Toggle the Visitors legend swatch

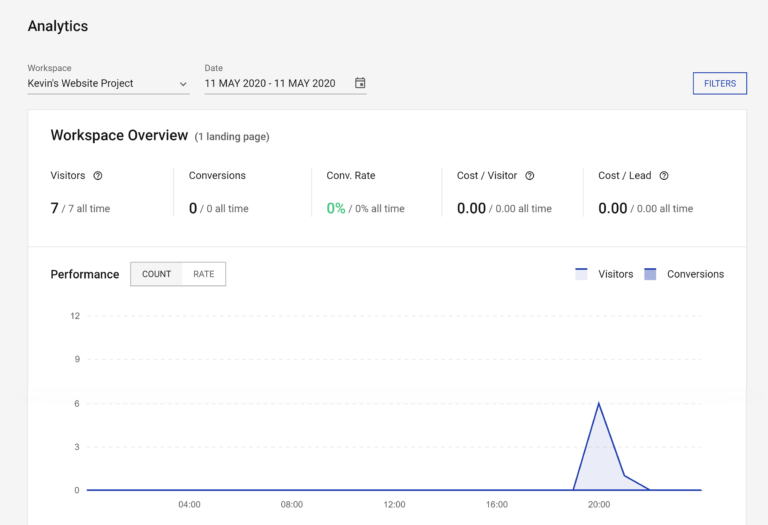pyautogui.click(x=581, y=274)
